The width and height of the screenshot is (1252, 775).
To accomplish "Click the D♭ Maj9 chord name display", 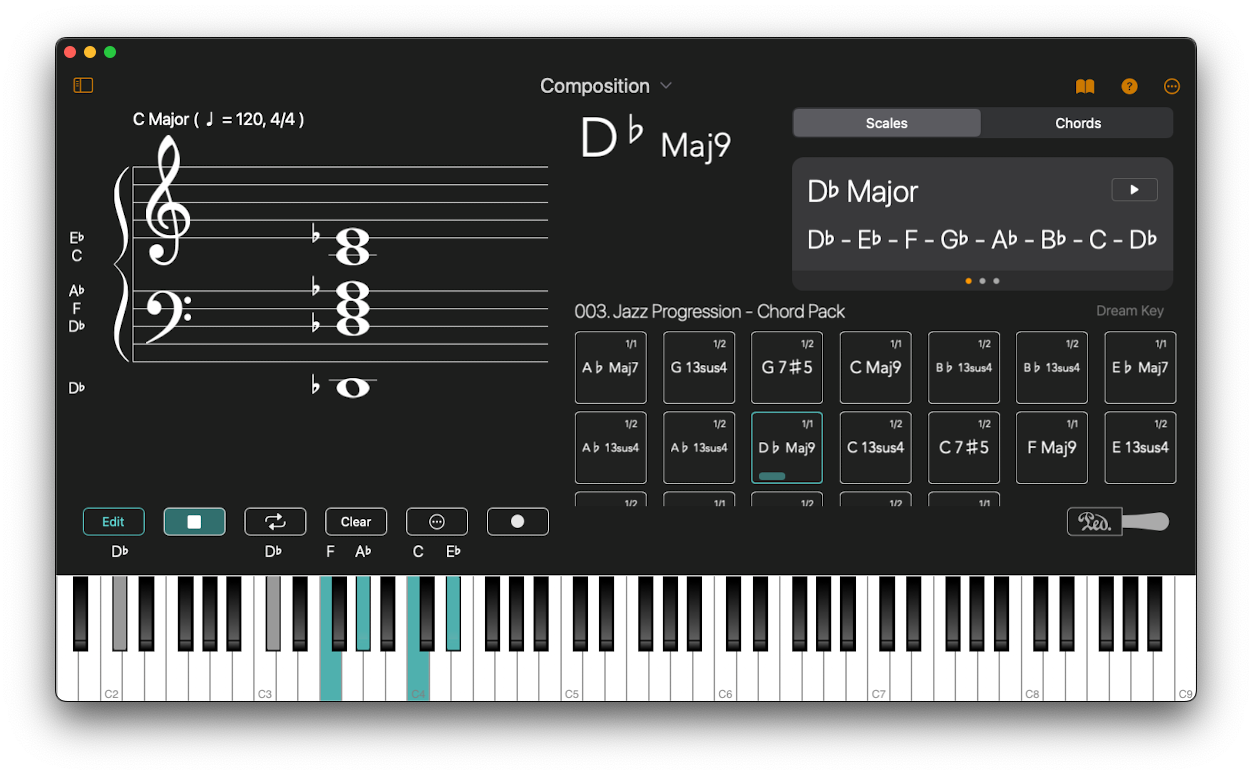I will [656, 140].
